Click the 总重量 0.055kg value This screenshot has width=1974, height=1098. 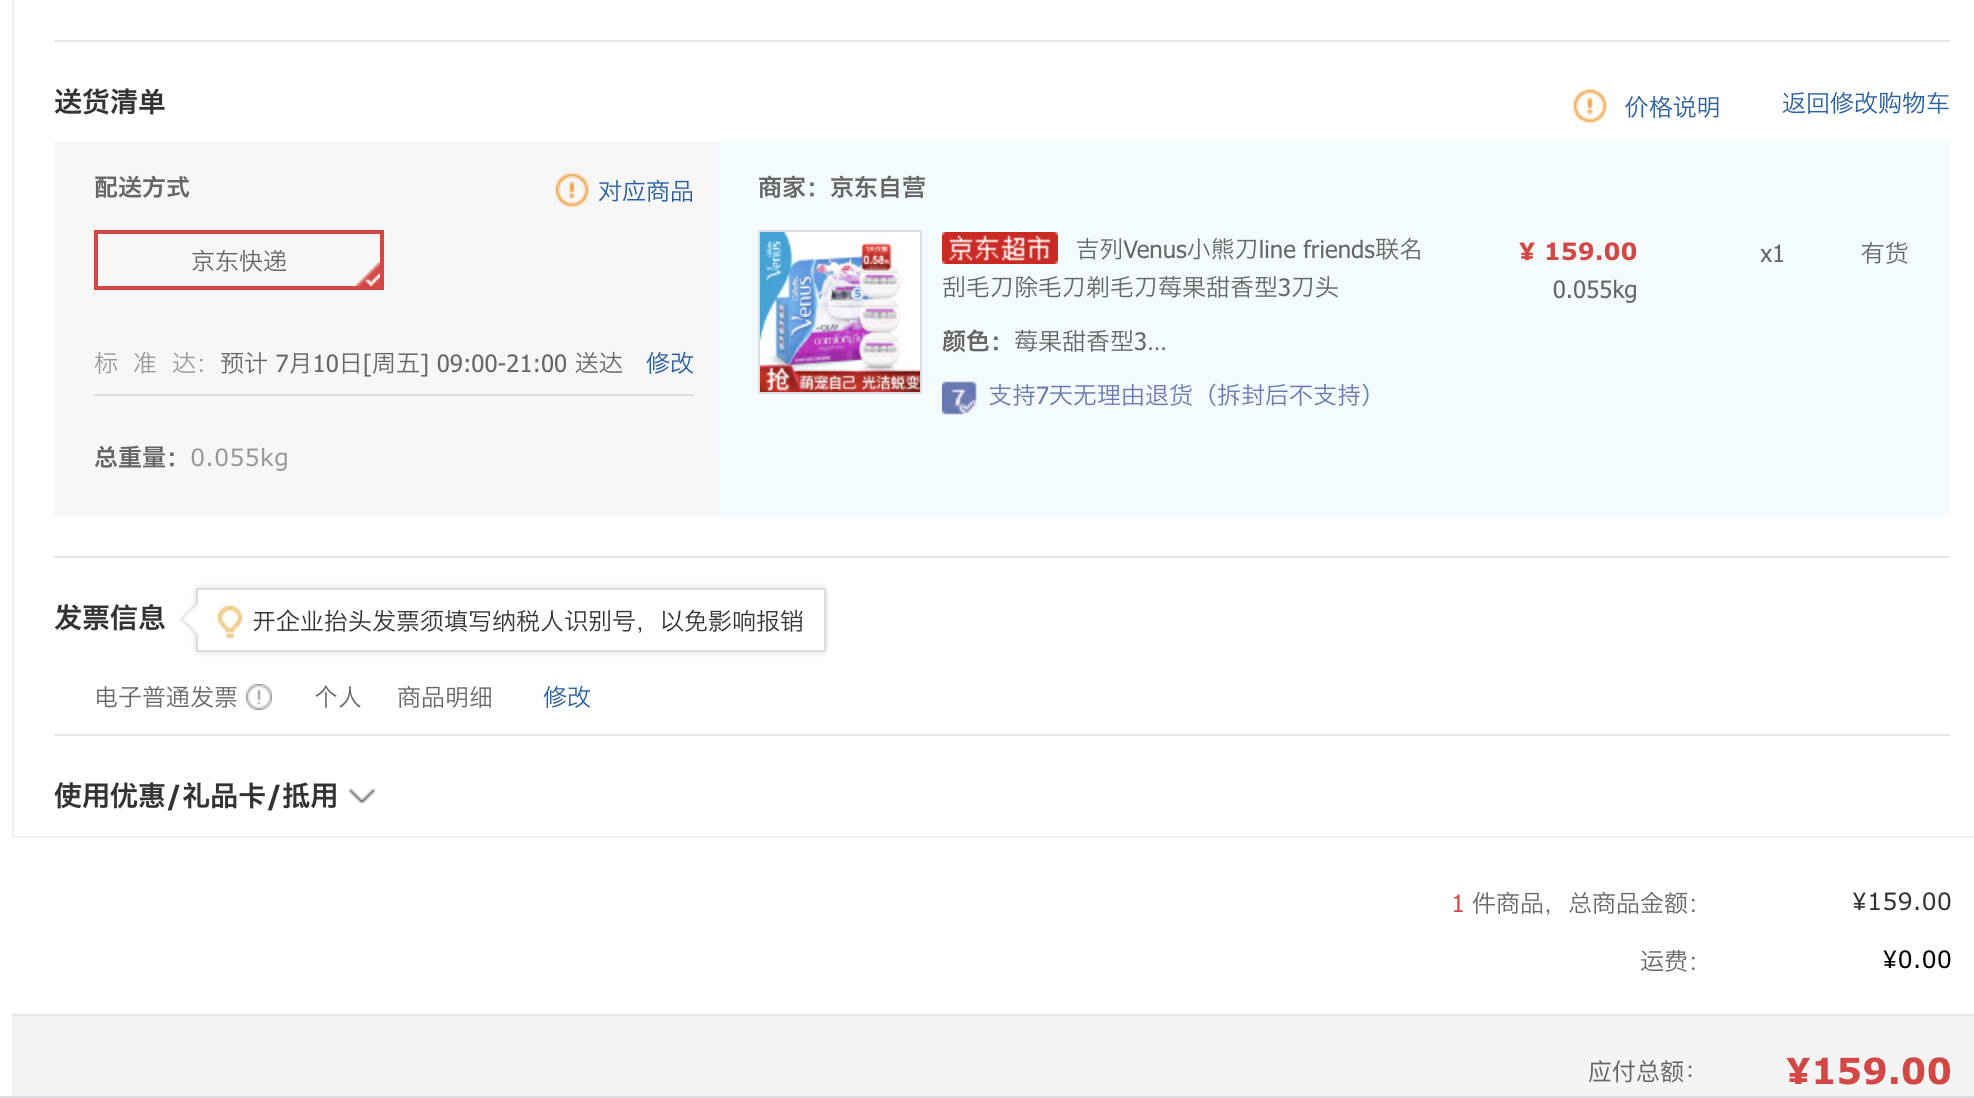(x=239, y=458)
